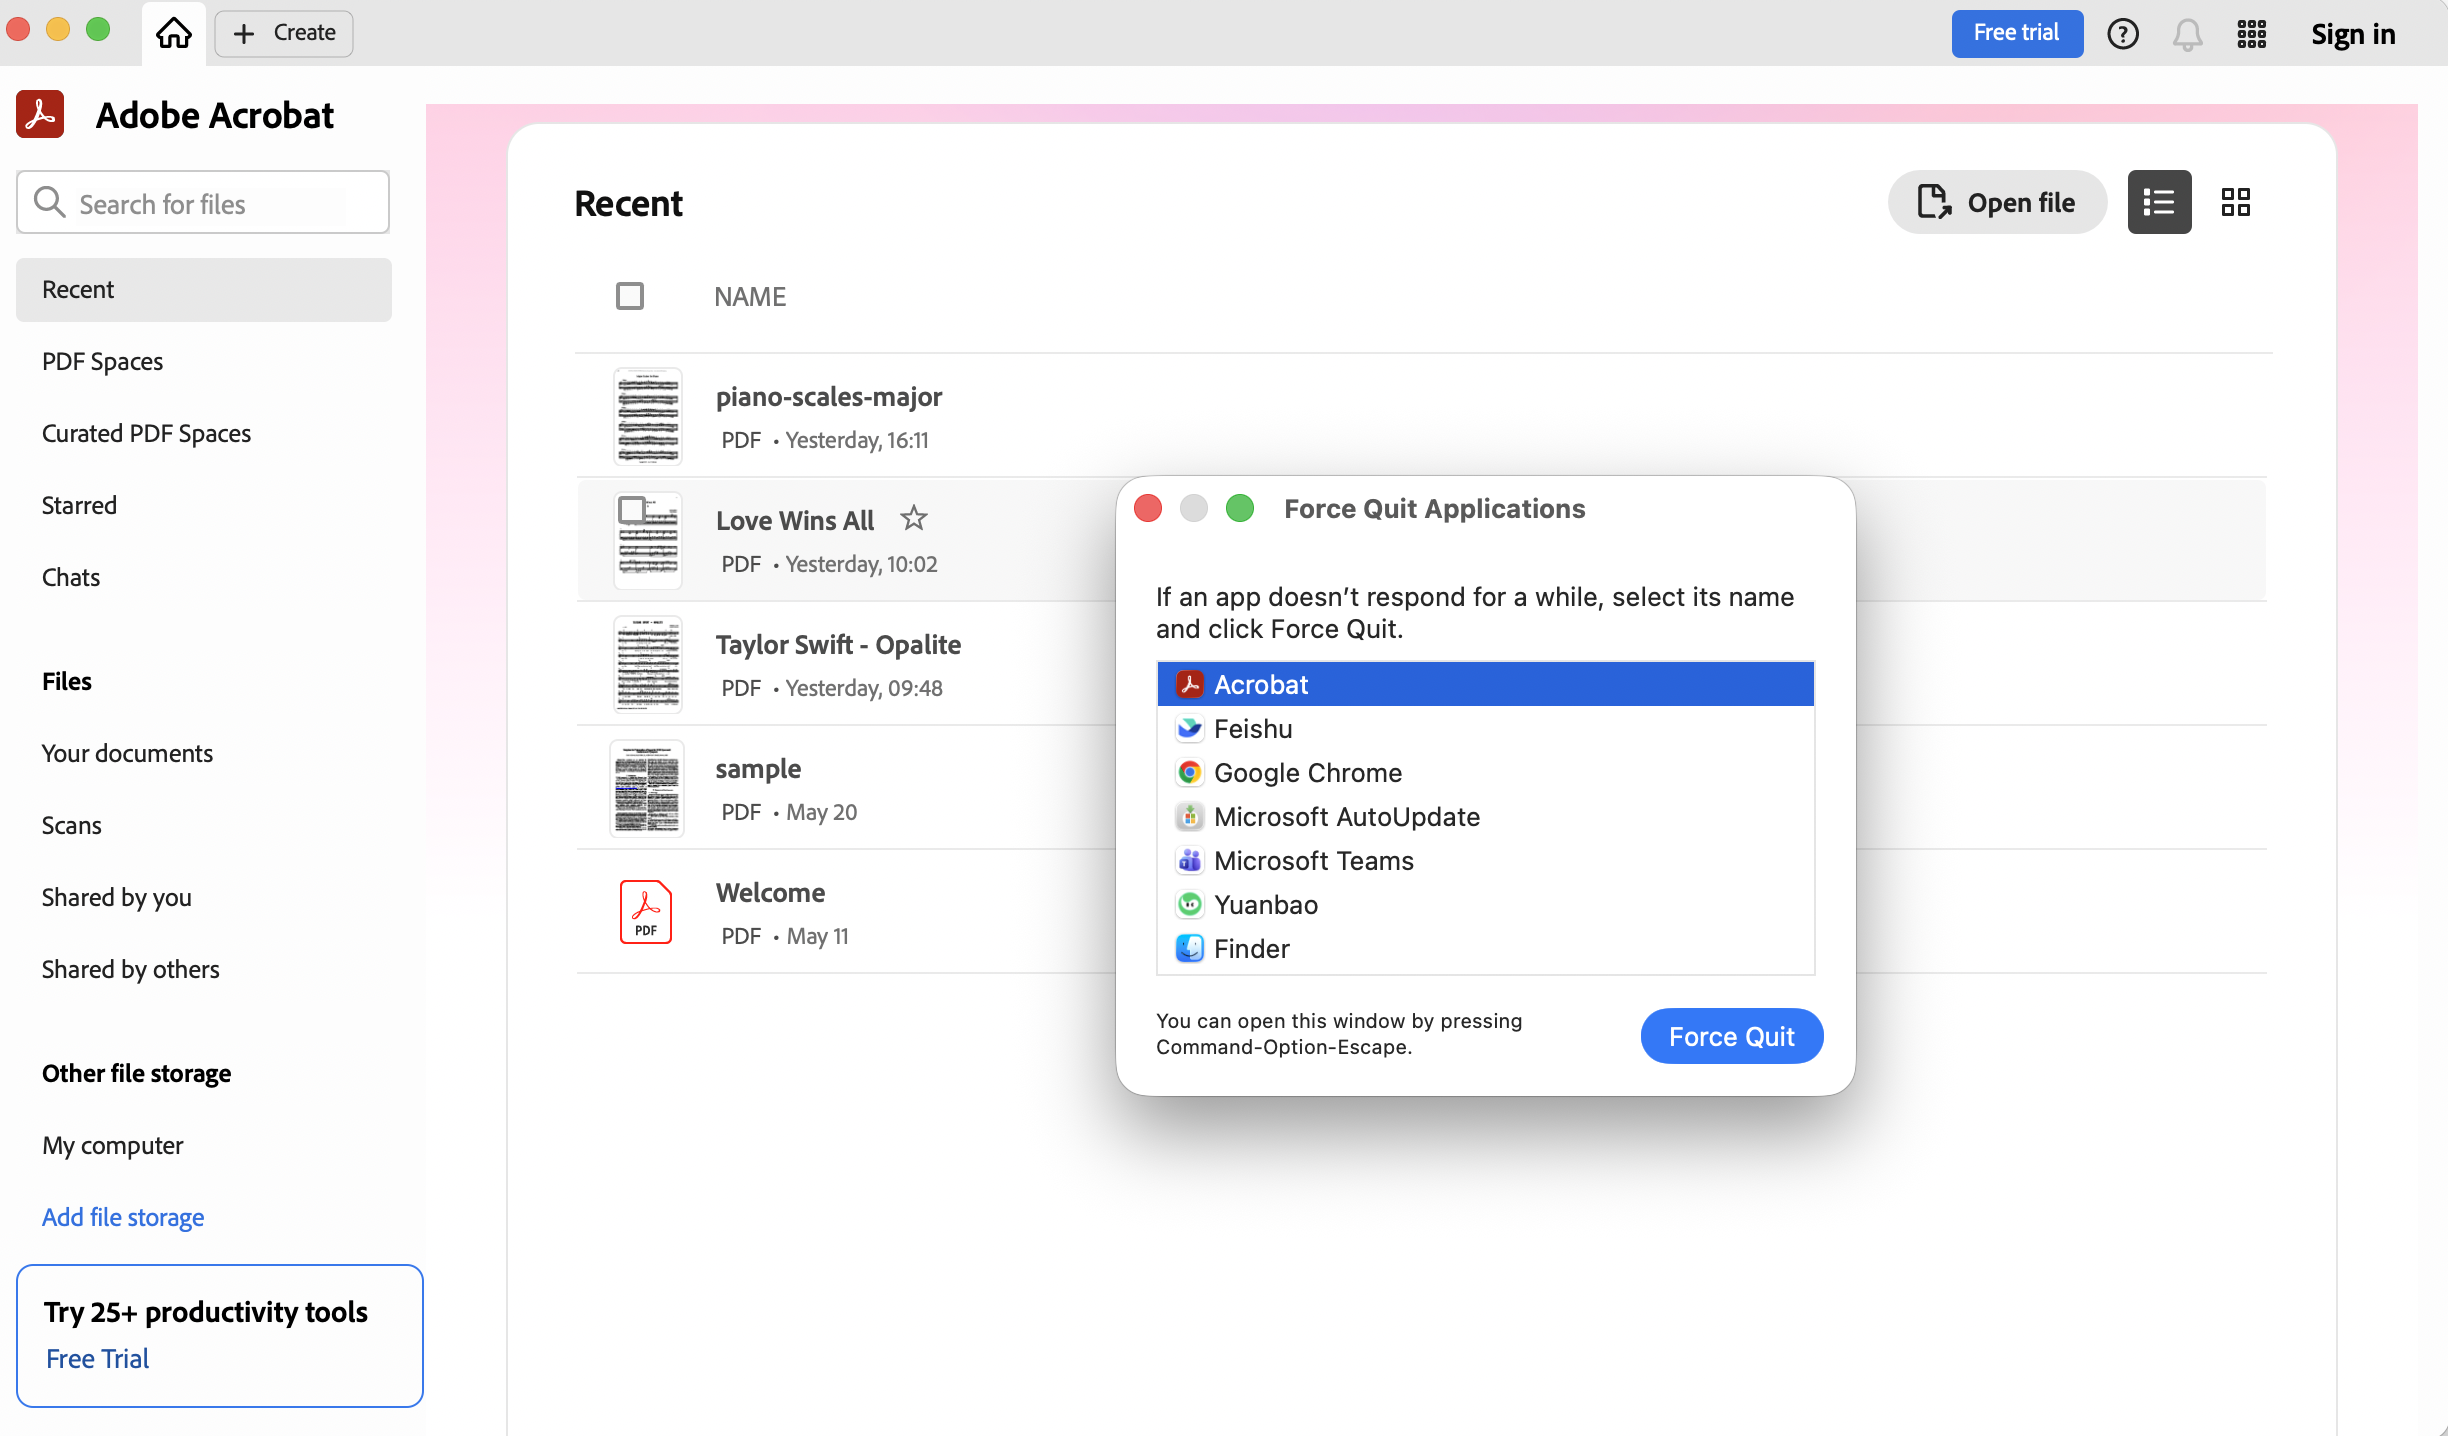Sort by the NAME column header
2448x1436 pixels.
tap(750, 296)
